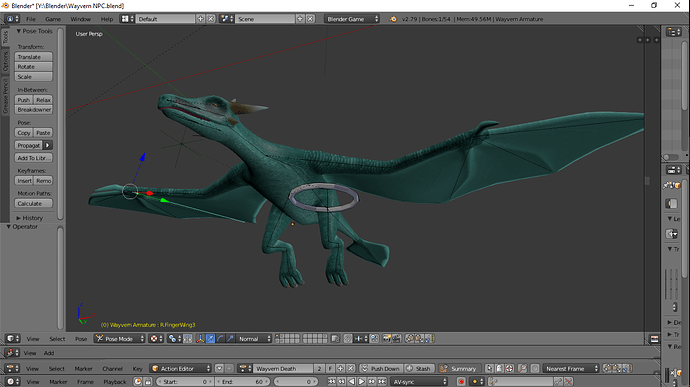Enable the scale manipulator icon
This screenshot has width=690, height=387.
click(230, 339)
